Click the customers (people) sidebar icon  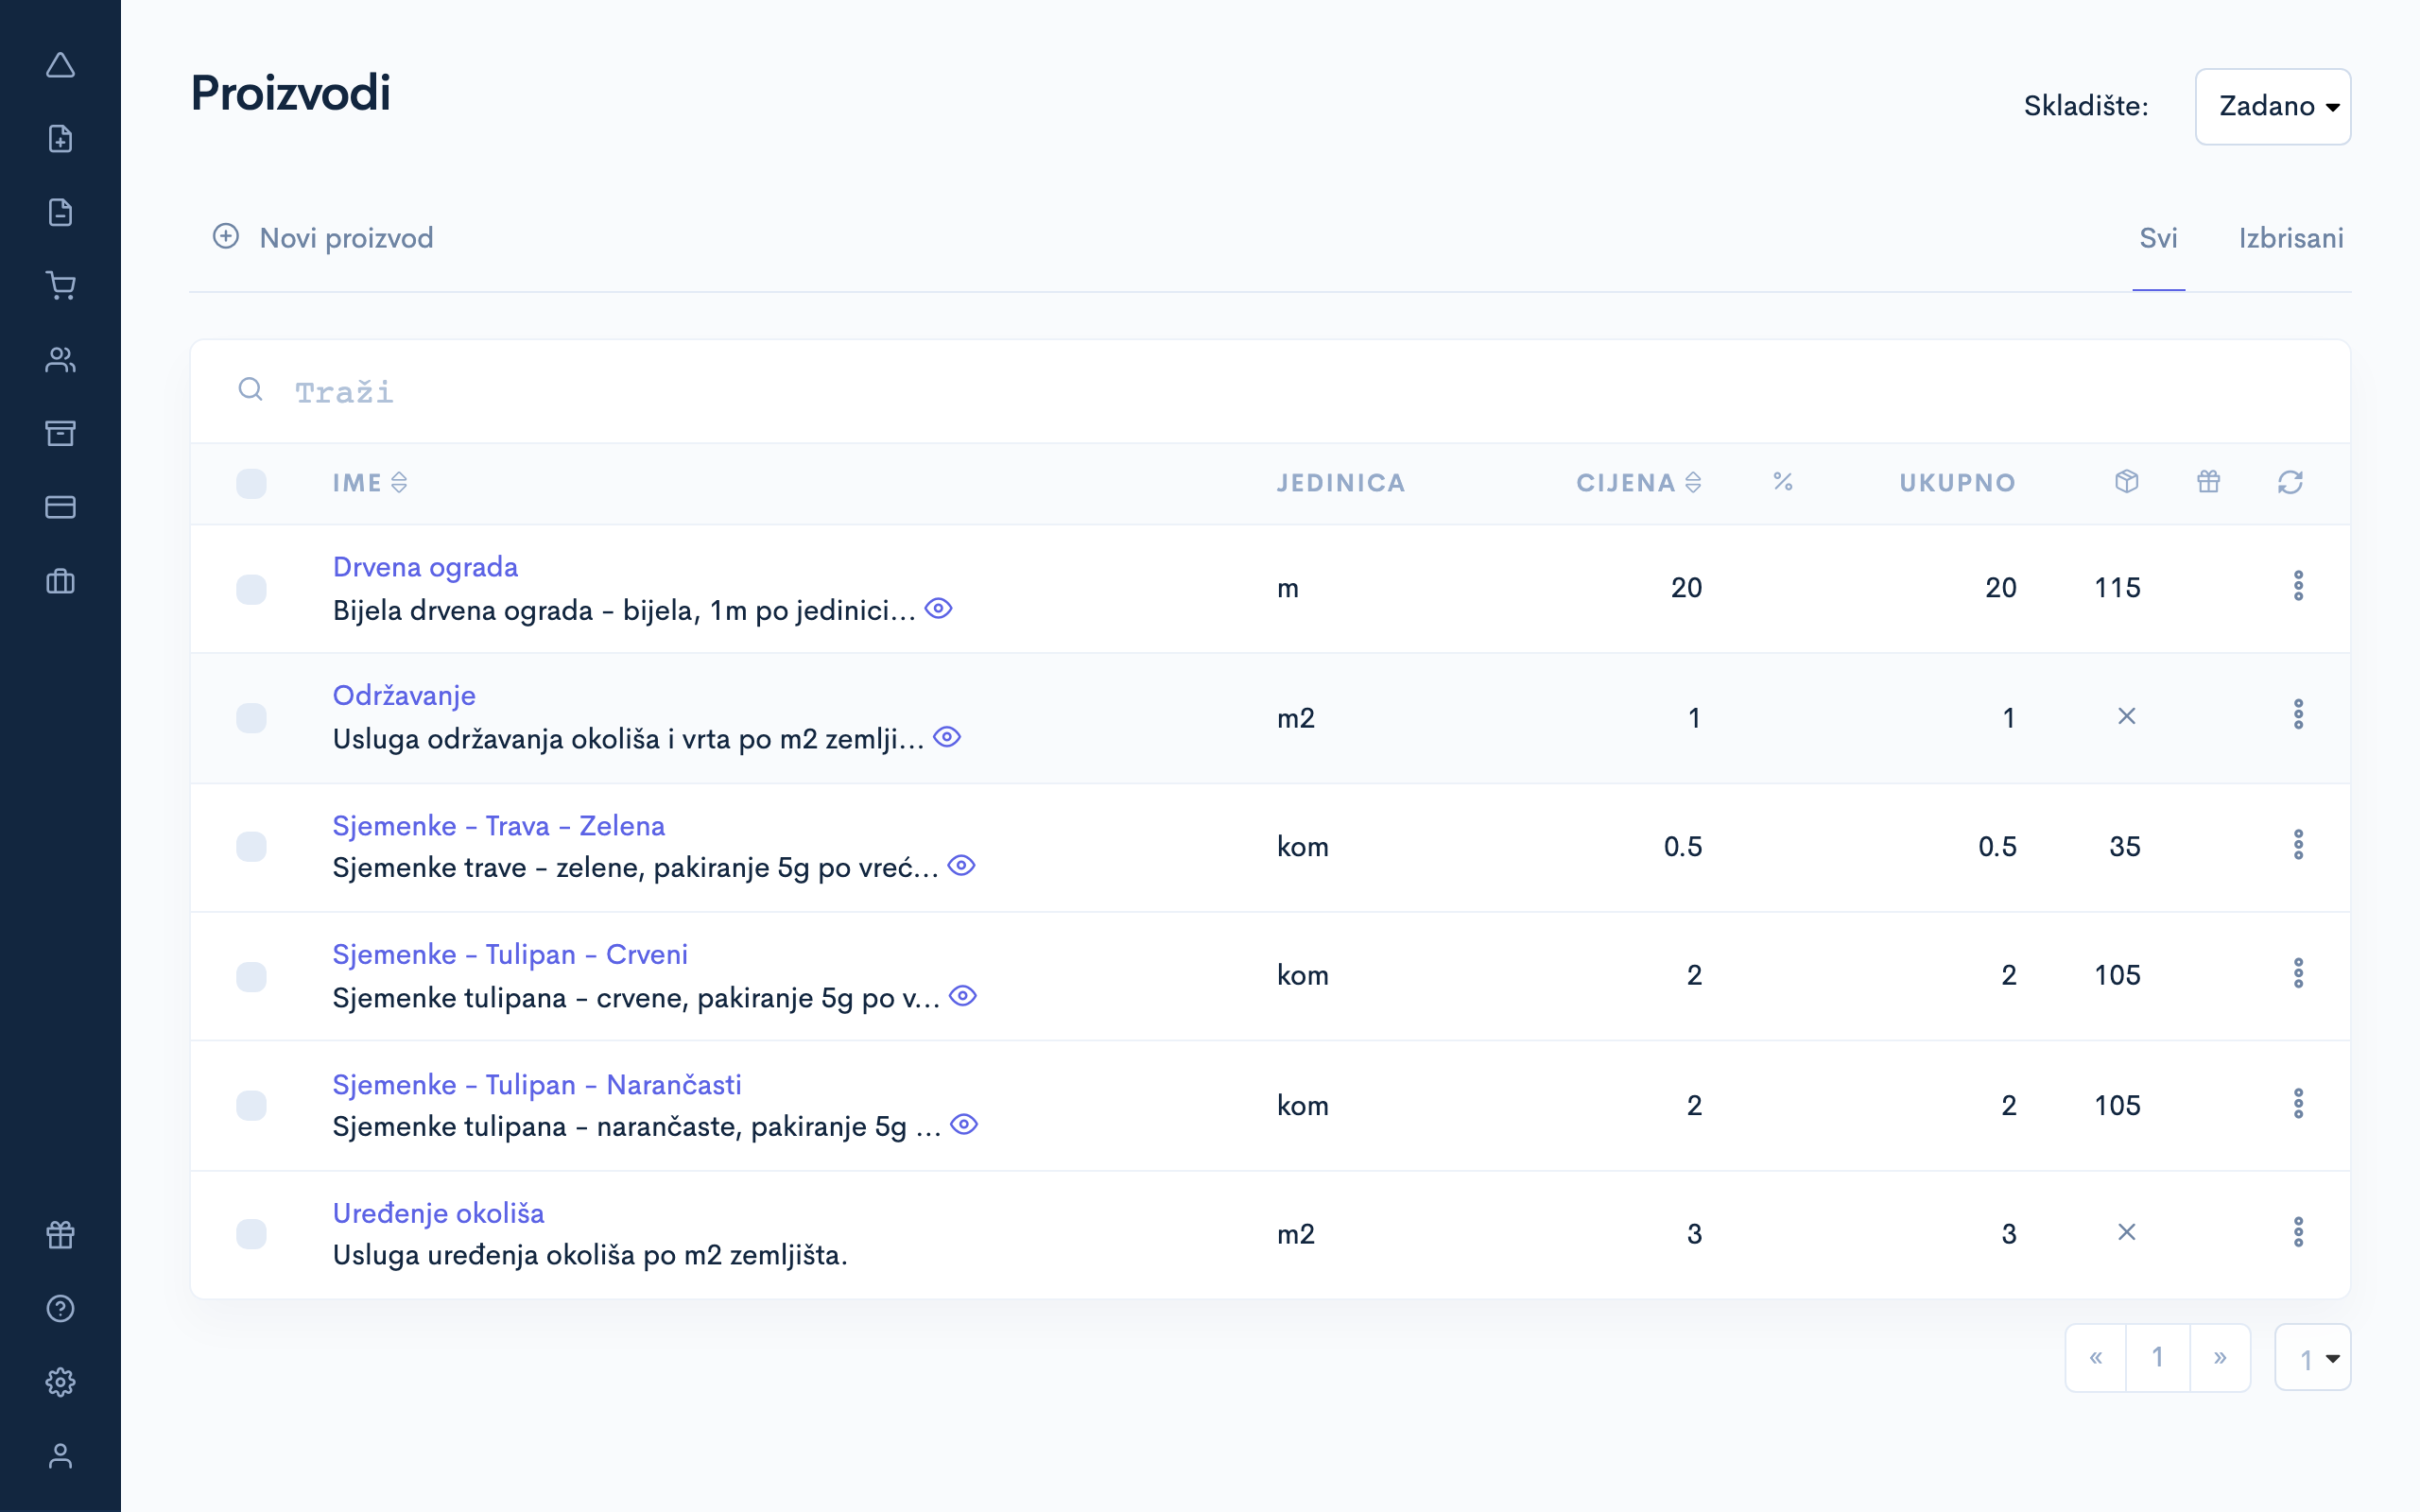61,360
